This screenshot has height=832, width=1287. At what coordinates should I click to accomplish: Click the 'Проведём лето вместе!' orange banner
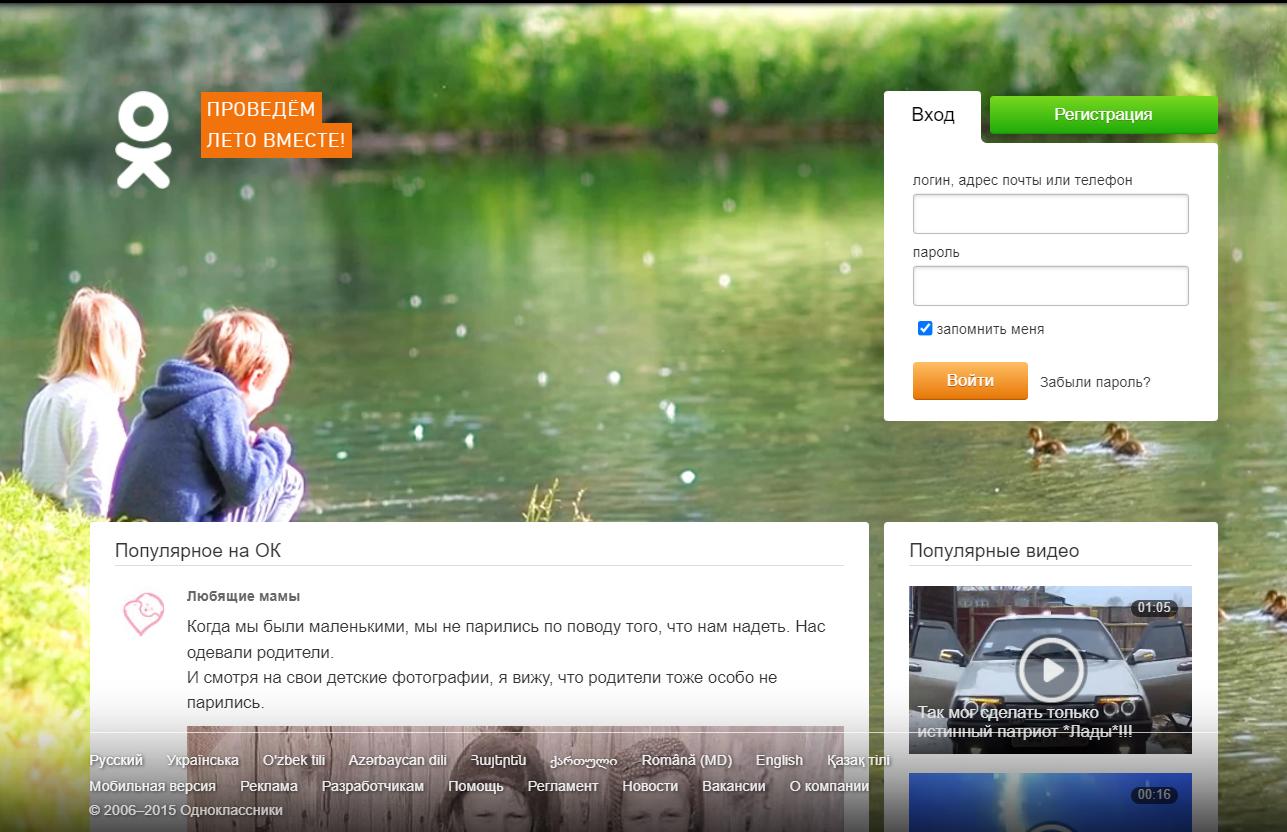[276, 125]
